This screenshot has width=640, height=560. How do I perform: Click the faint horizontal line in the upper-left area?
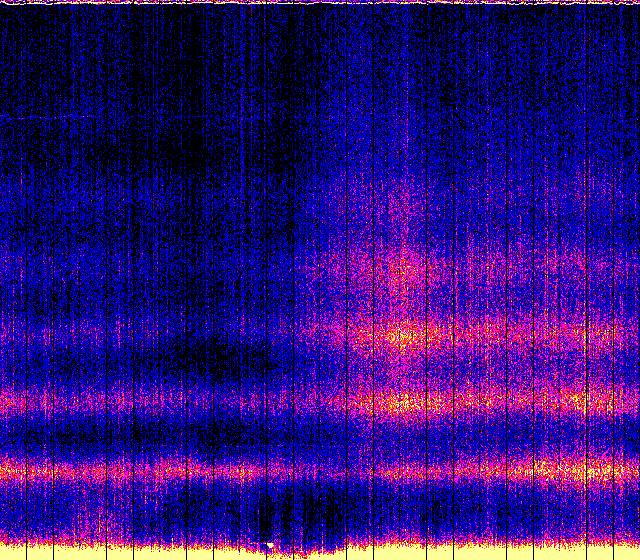point(60,118)
